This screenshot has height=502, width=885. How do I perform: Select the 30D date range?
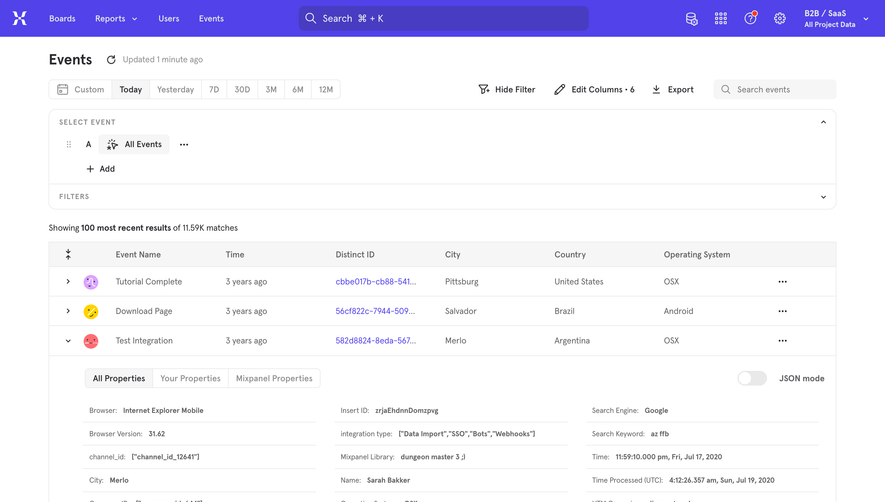(x=242, y=89)
